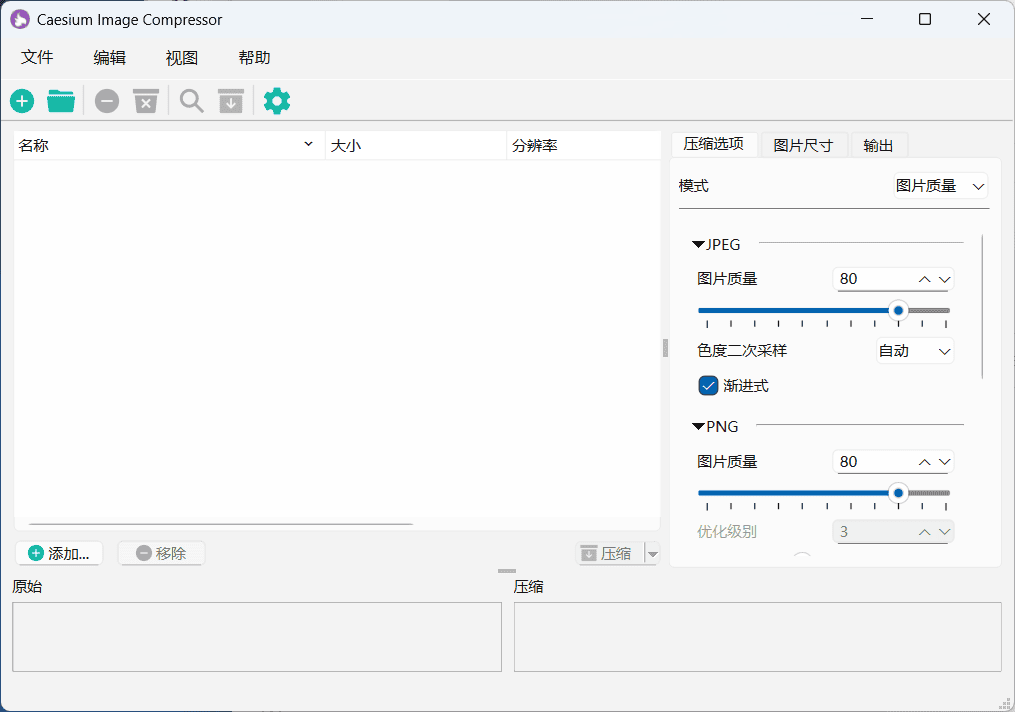Switch to the 输出 tab
Screen dimensions: 1015x712
[x=878, y=145]
